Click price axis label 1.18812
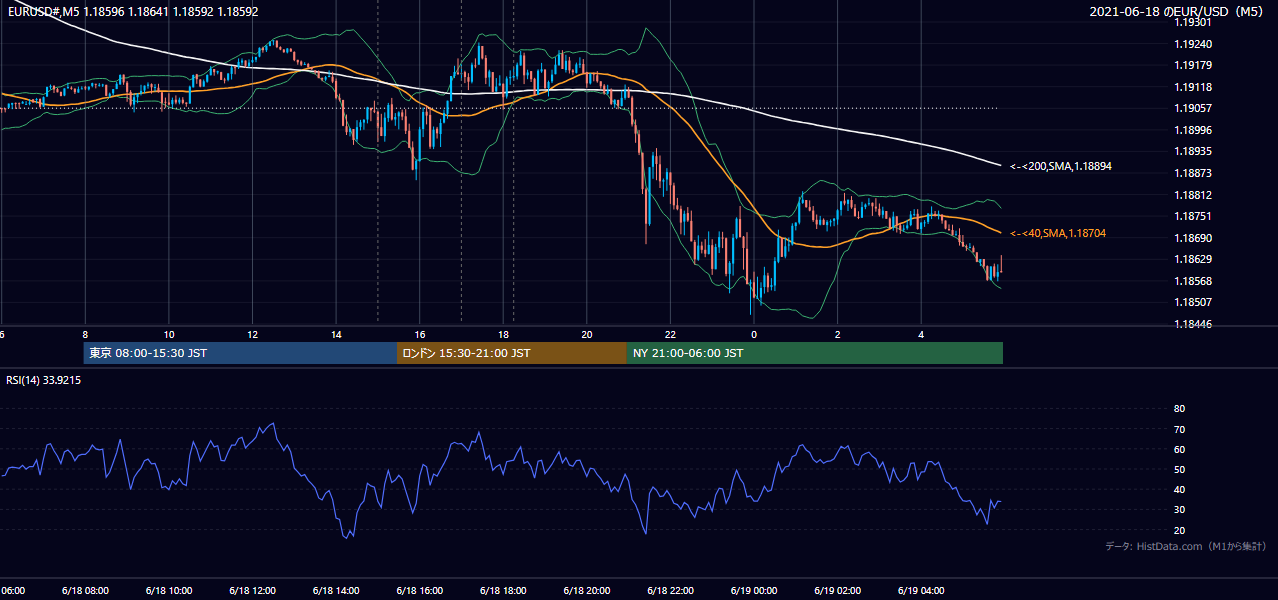The width and height of the screenshot is (1278, 600). point(1192,195)
